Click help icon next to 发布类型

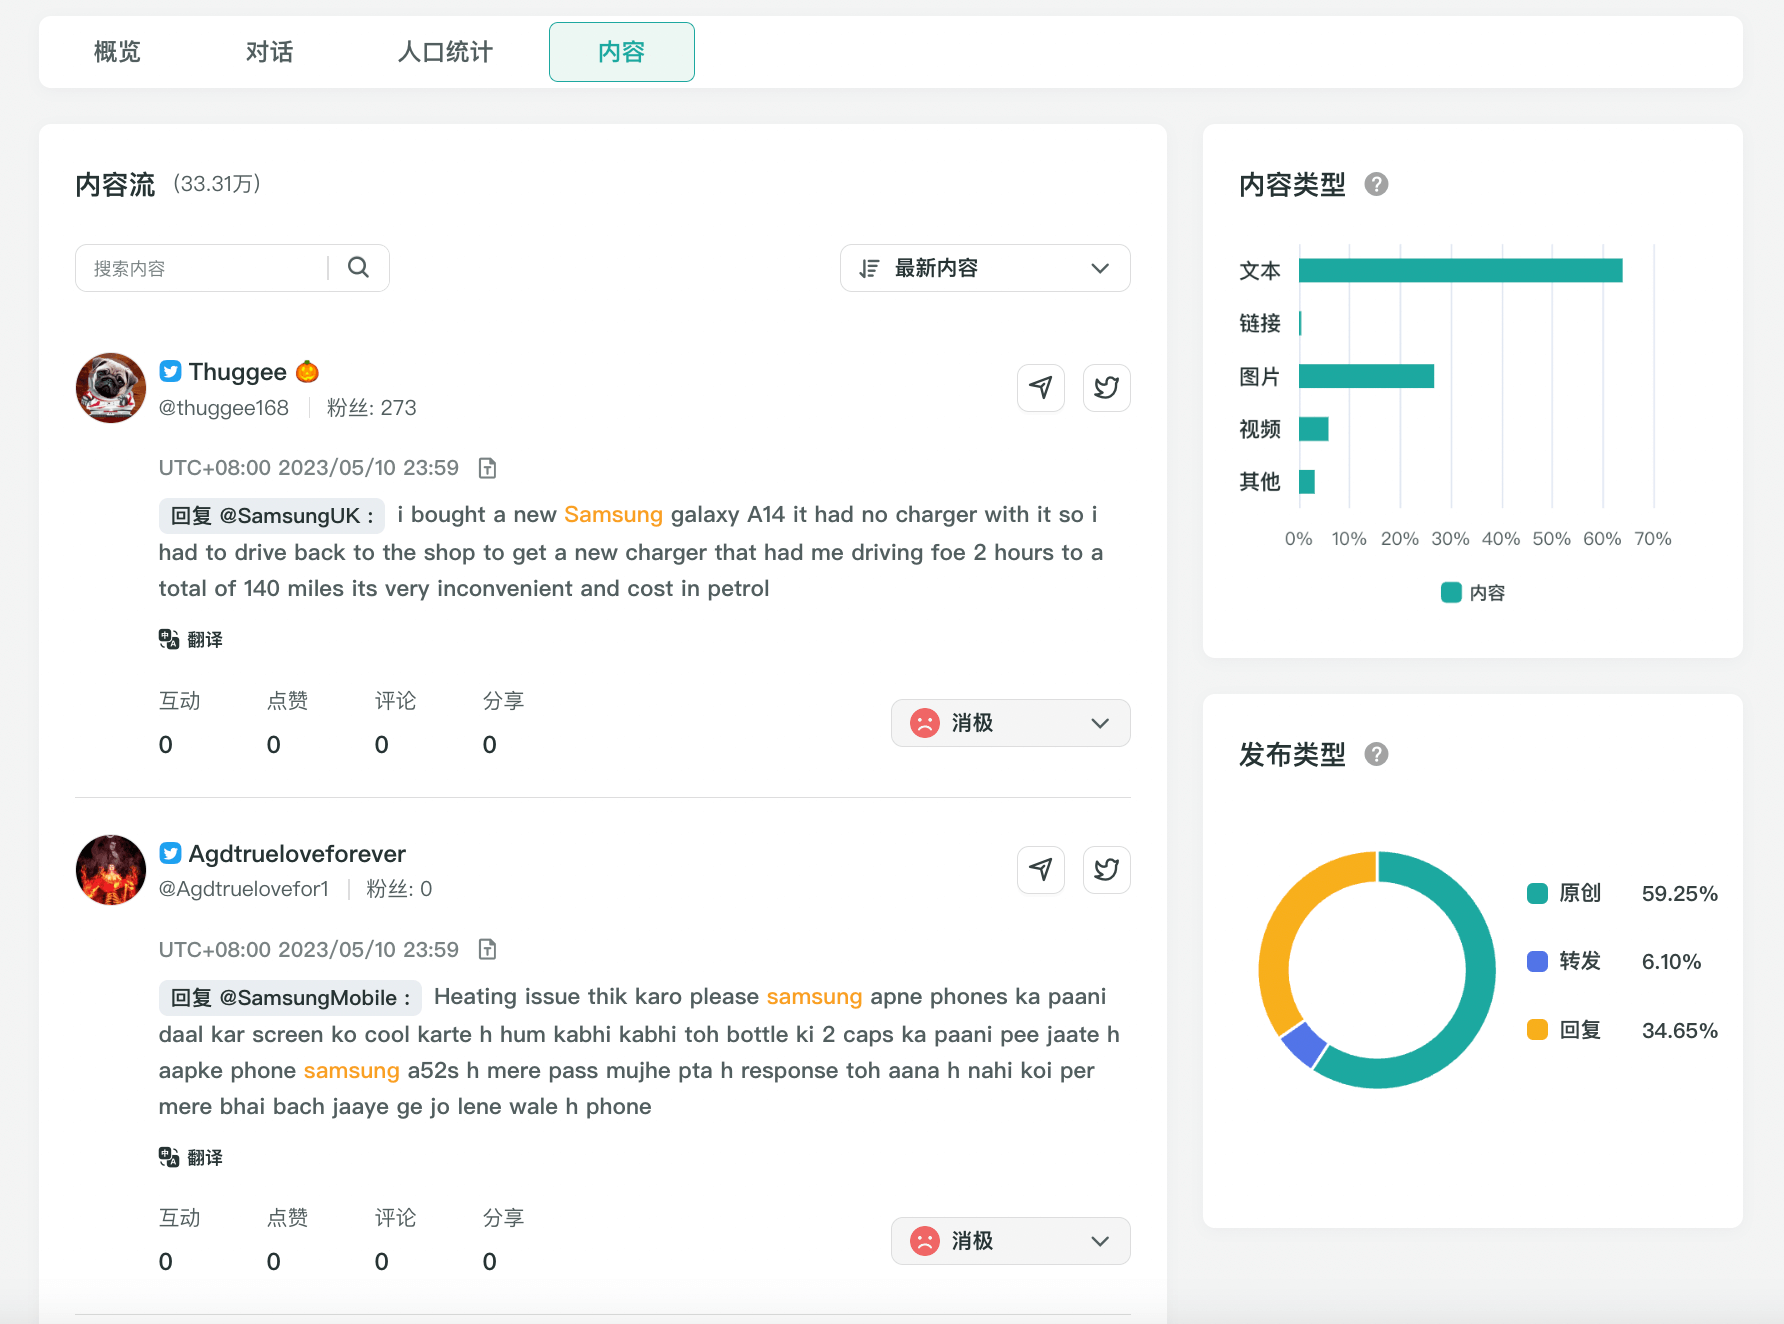[1376, 755]
